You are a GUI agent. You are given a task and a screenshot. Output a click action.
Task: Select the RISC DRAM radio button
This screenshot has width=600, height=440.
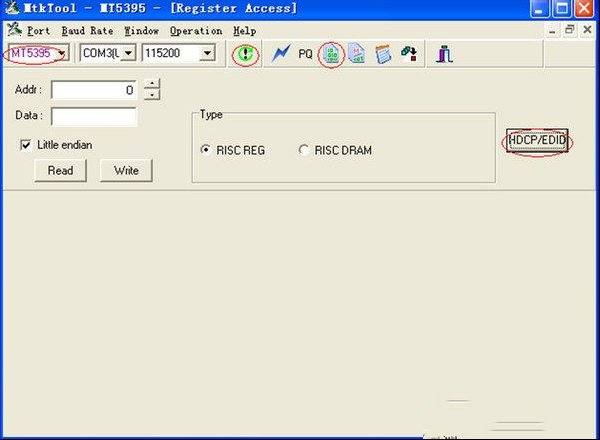point(303,150)
